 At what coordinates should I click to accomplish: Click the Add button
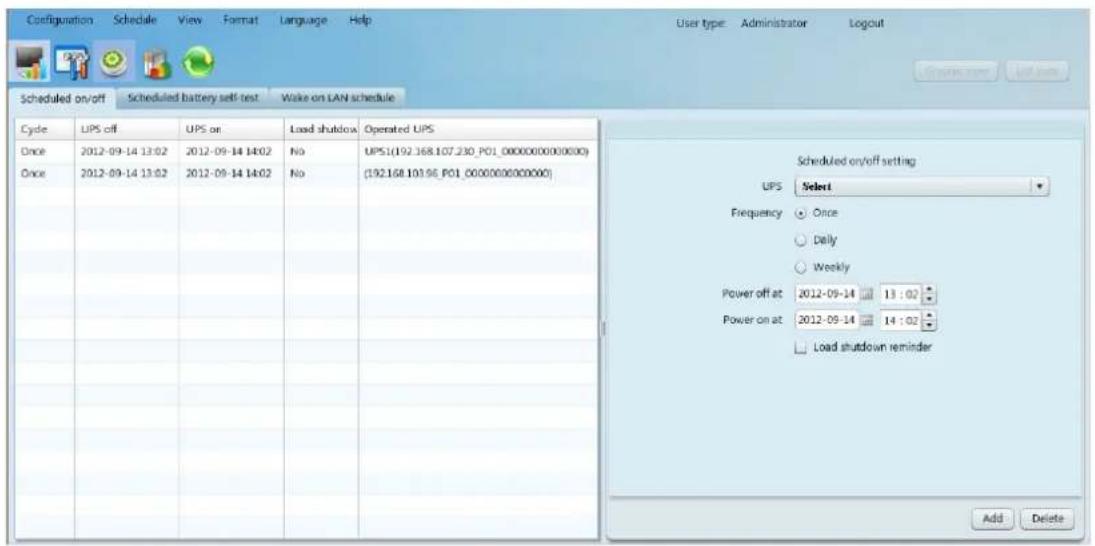(x=992, y=518)
